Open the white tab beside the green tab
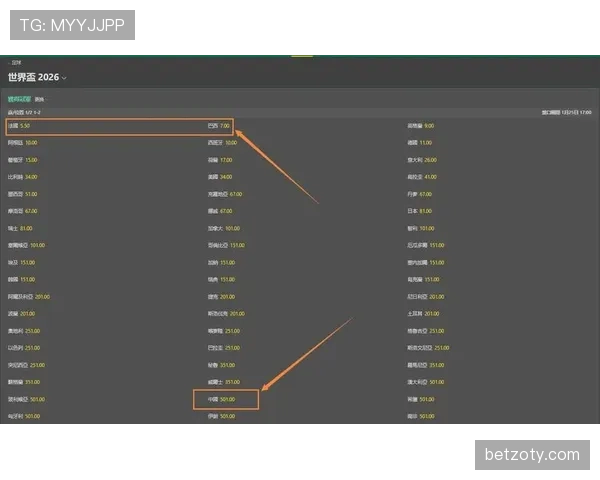This screenshot has width=600, height=480. 39,100
